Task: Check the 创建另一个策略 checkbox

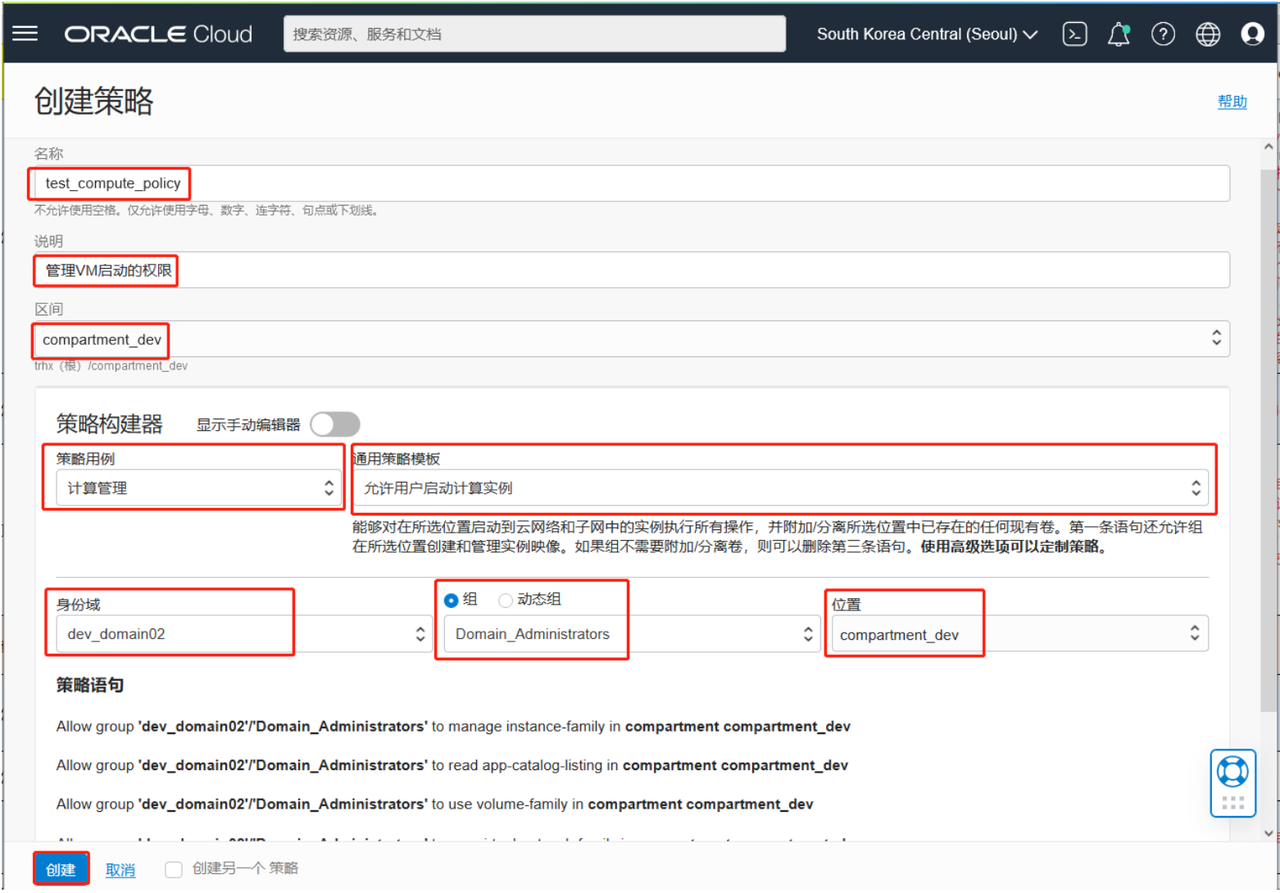Action: 174,869
